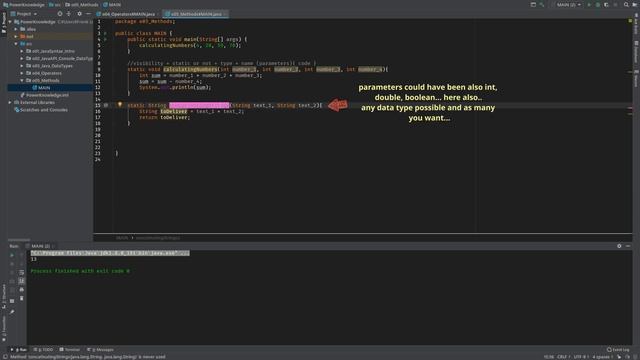Click the Methods package breadcrumb
Image resolution: width=640 pixels, height=360 pixels.
tap(82, 4)
